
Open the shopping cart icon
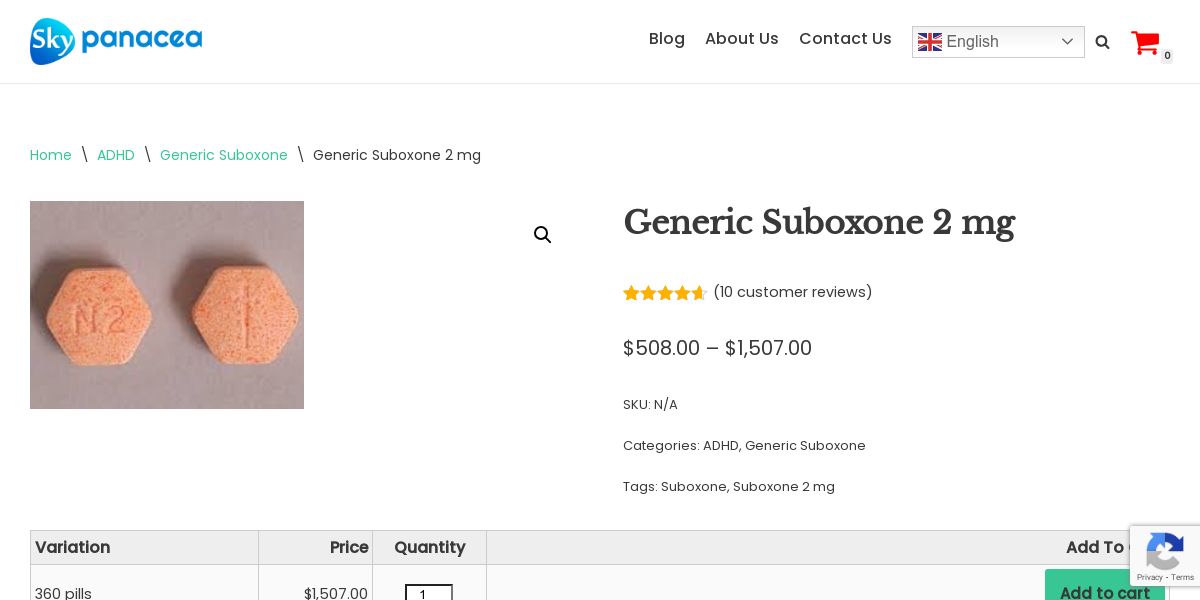point(1145,43)
